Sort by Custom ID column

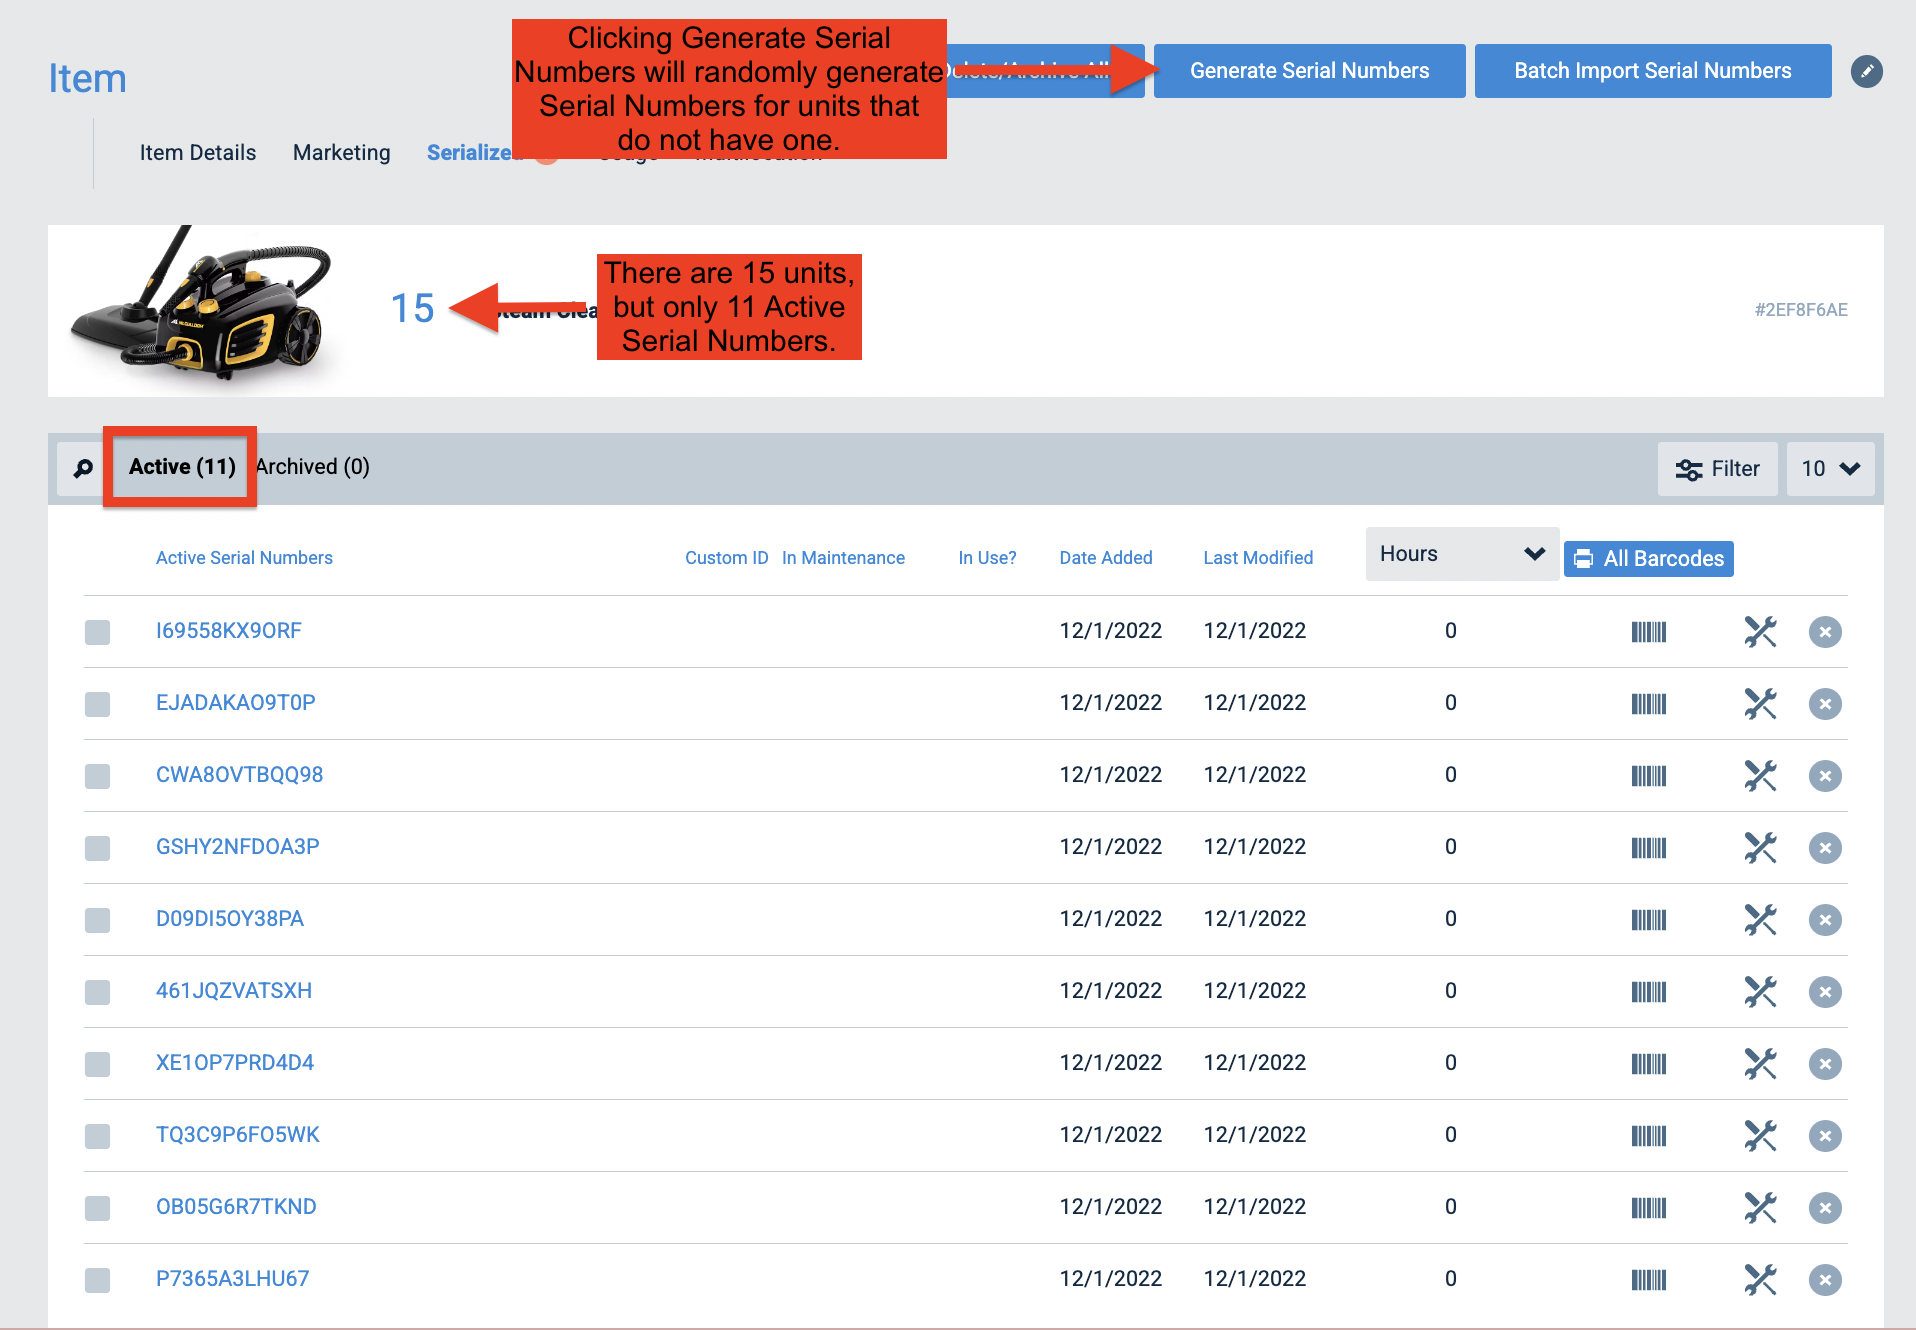(x=727, y=558)
